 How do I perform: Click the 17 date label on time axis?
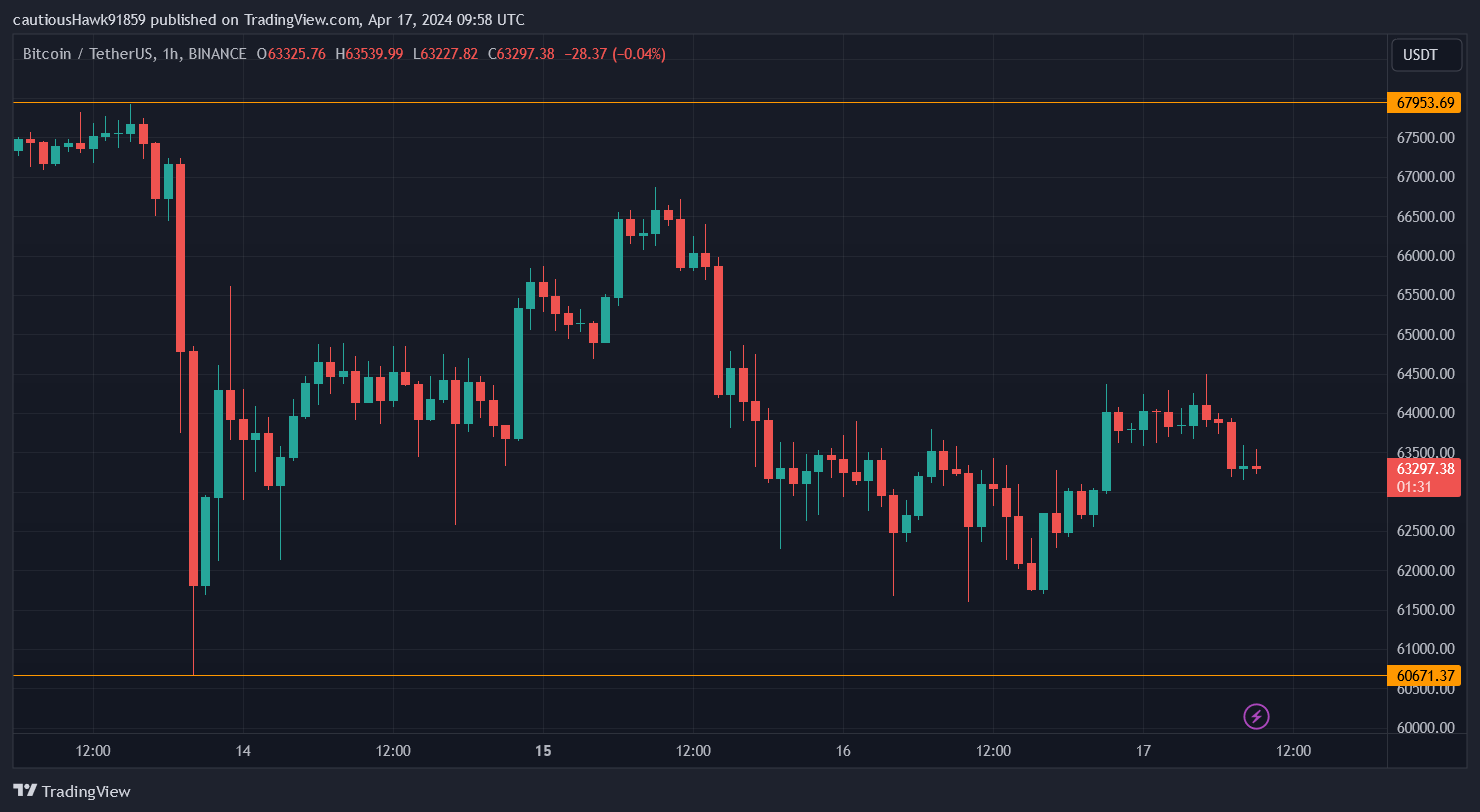(1143, 751)
